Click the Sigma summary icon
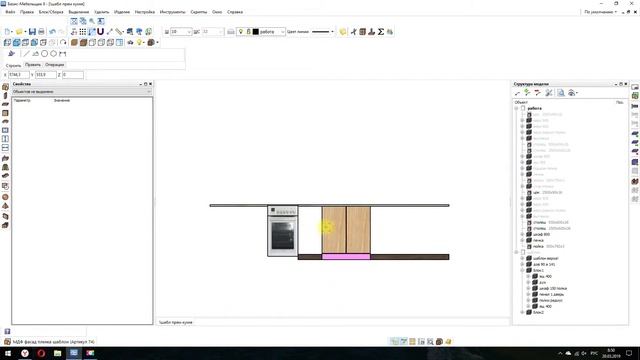Viewport: 640px width, 360px height. 381,31
